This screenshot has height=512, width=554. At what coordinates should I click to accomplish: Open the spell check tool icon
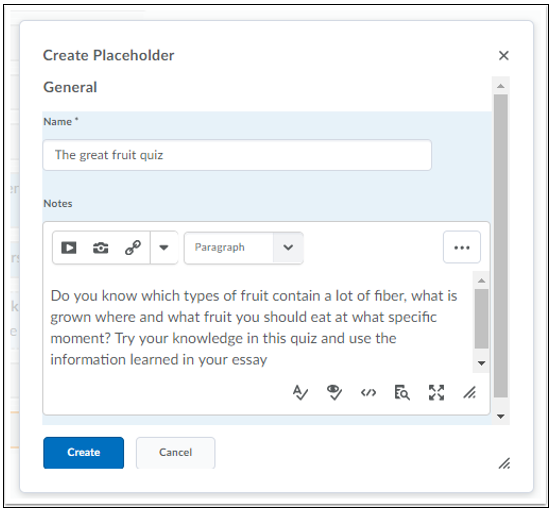[300, 393]
